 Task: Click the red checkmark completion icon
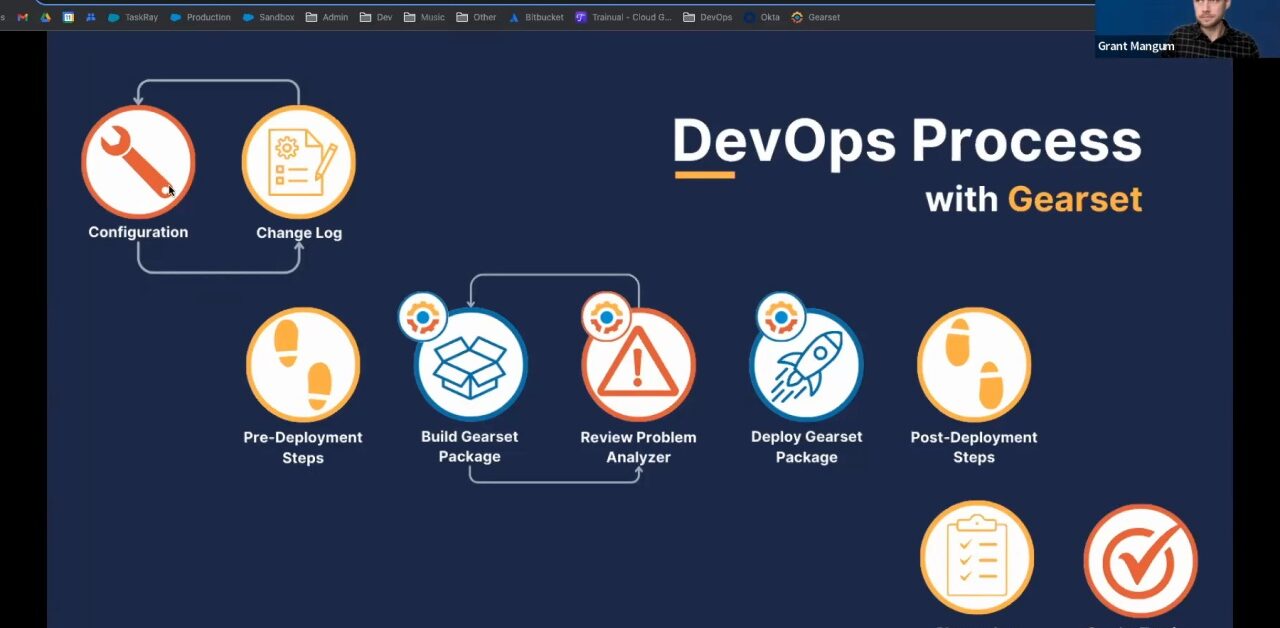coord(1139,560)
